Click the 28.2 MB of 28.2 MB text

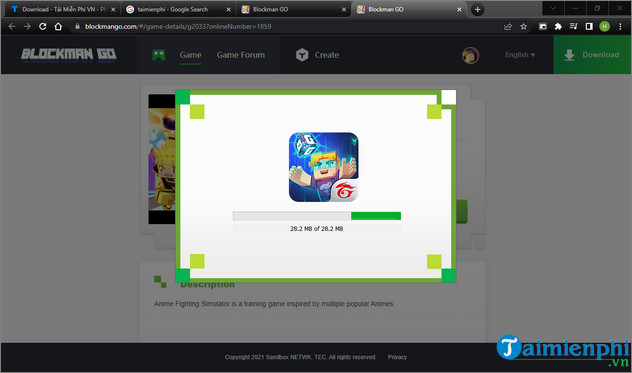[316, 229]
